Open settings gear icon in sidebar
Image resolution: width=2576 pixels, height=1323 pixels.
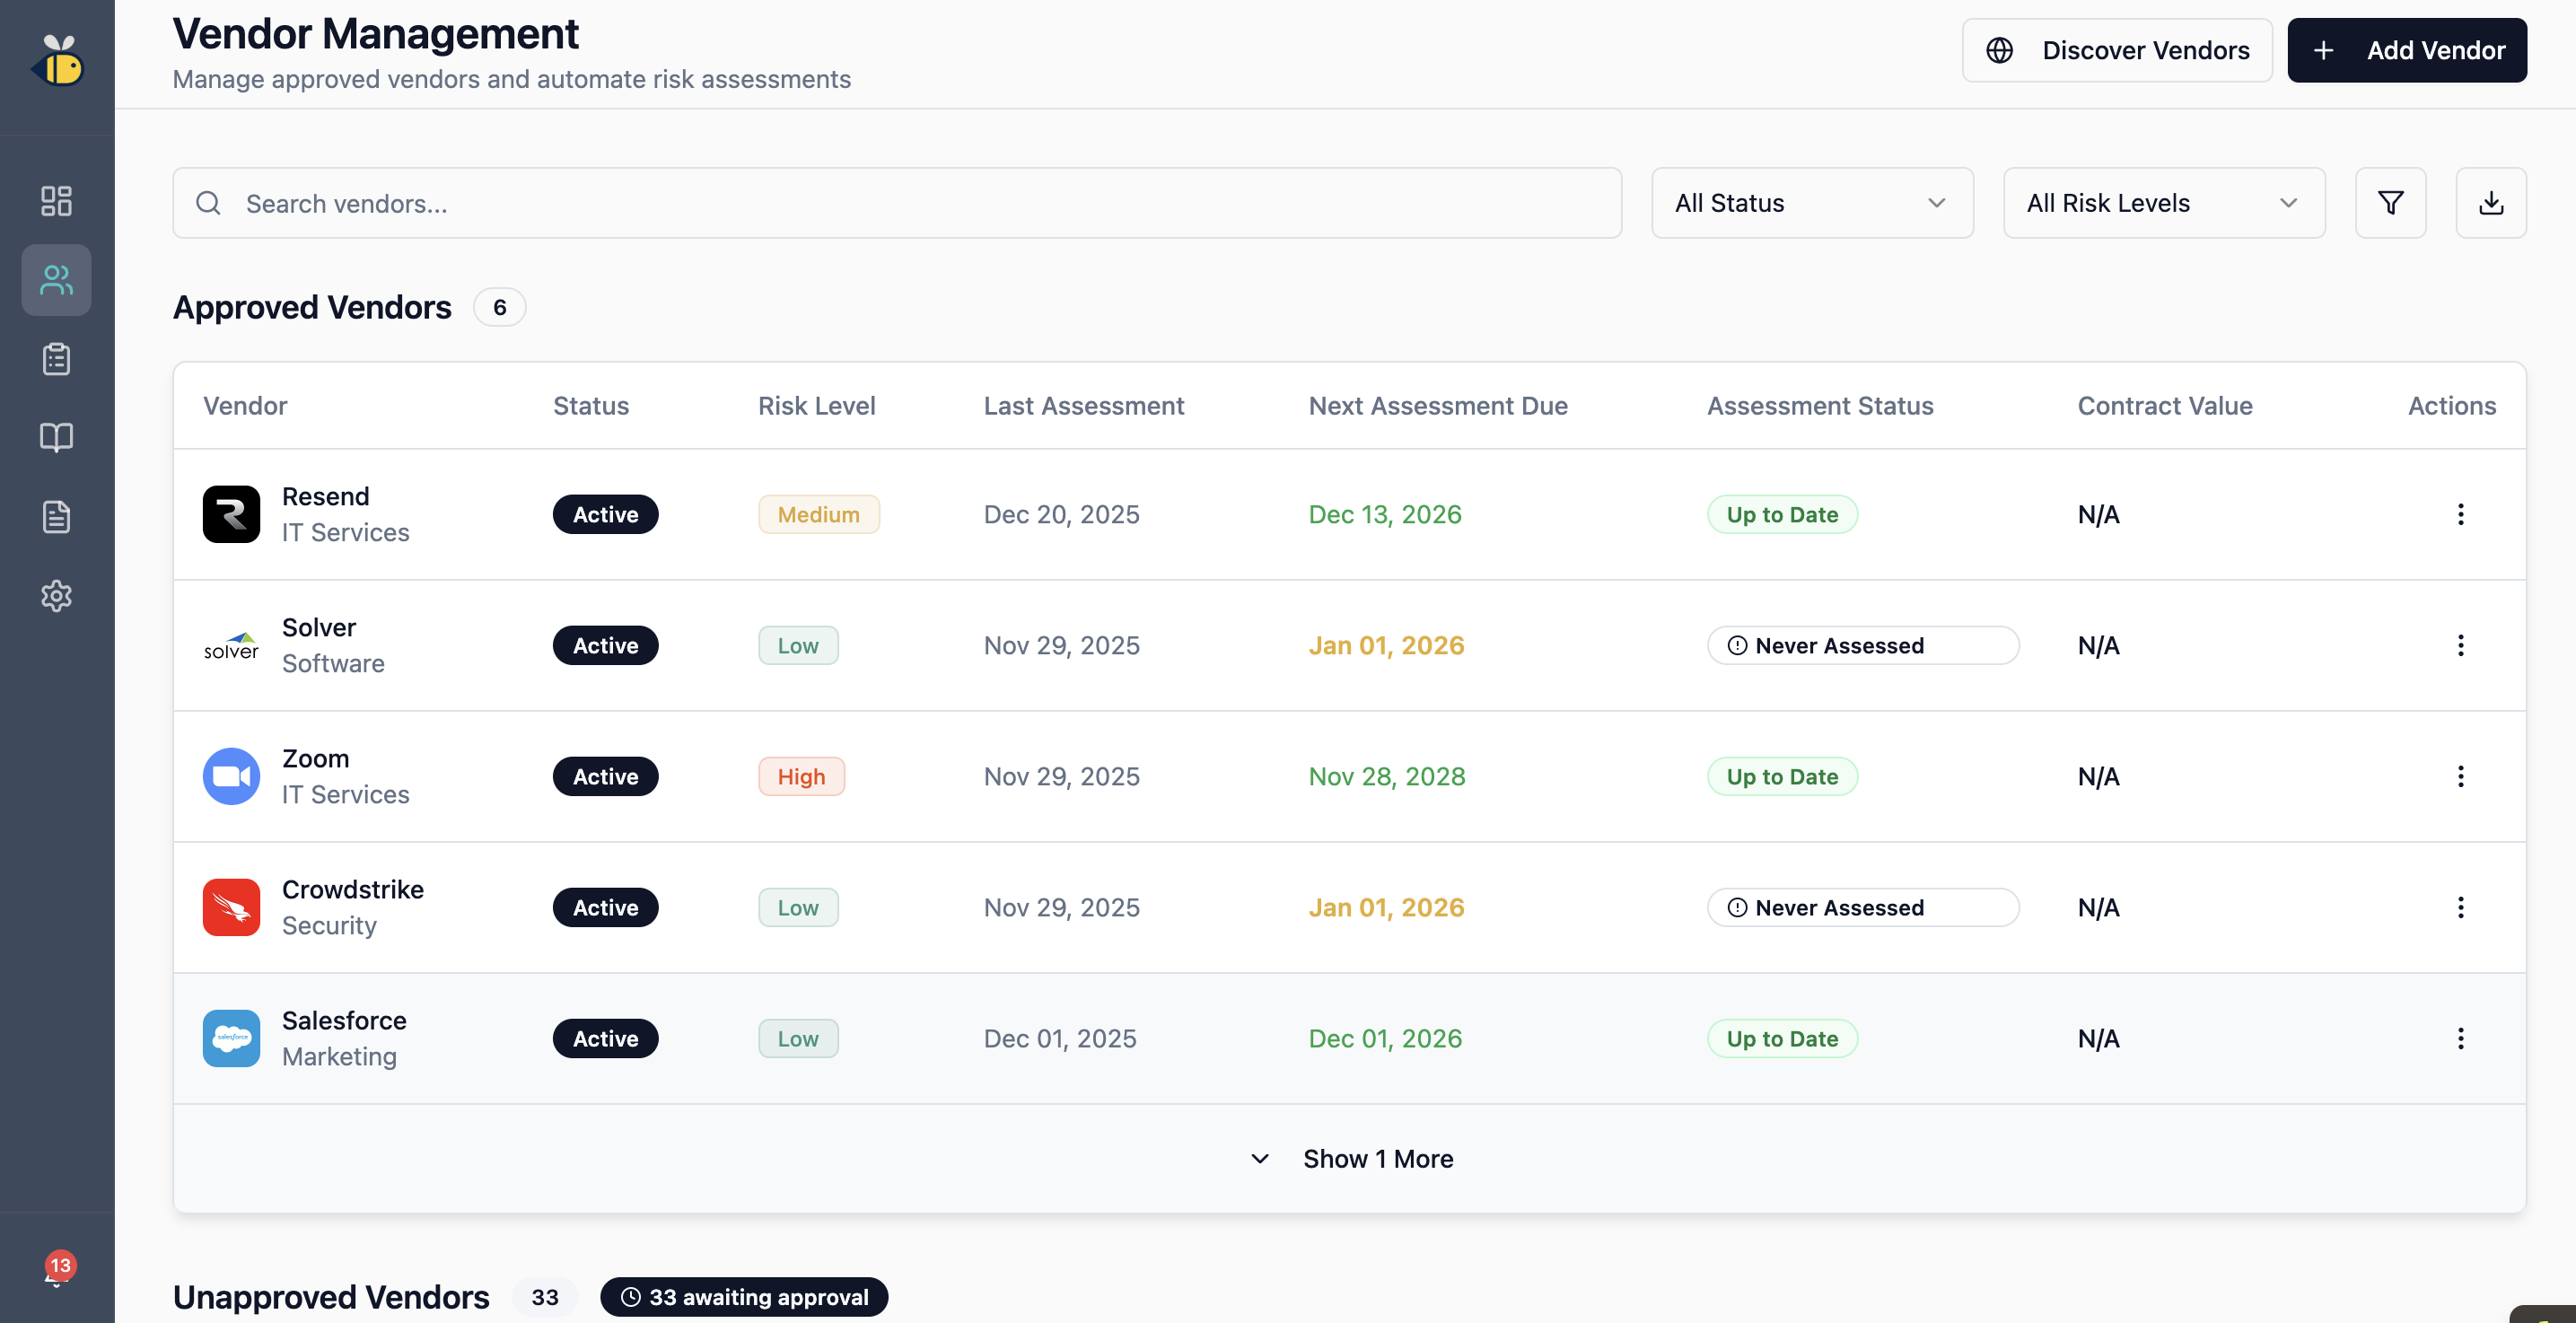click(56, 596)
